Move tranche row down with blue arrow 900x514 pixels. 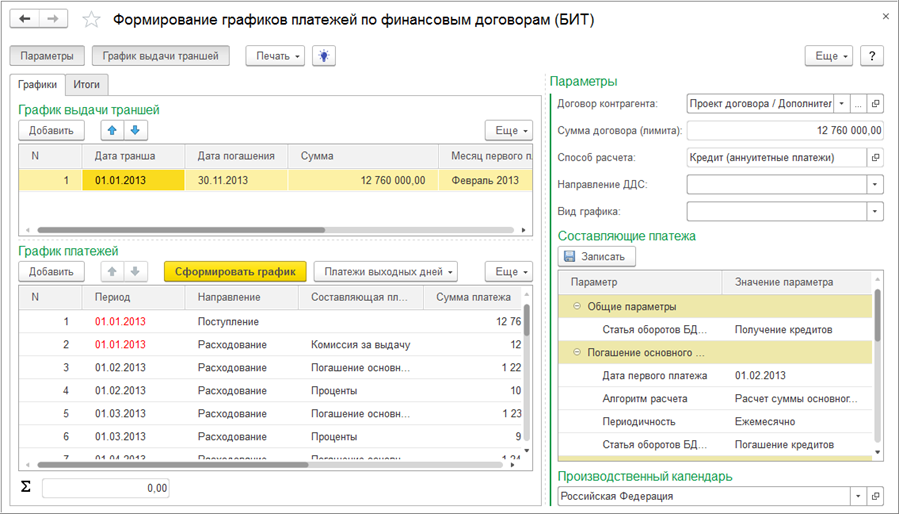(x=136, y=130)
